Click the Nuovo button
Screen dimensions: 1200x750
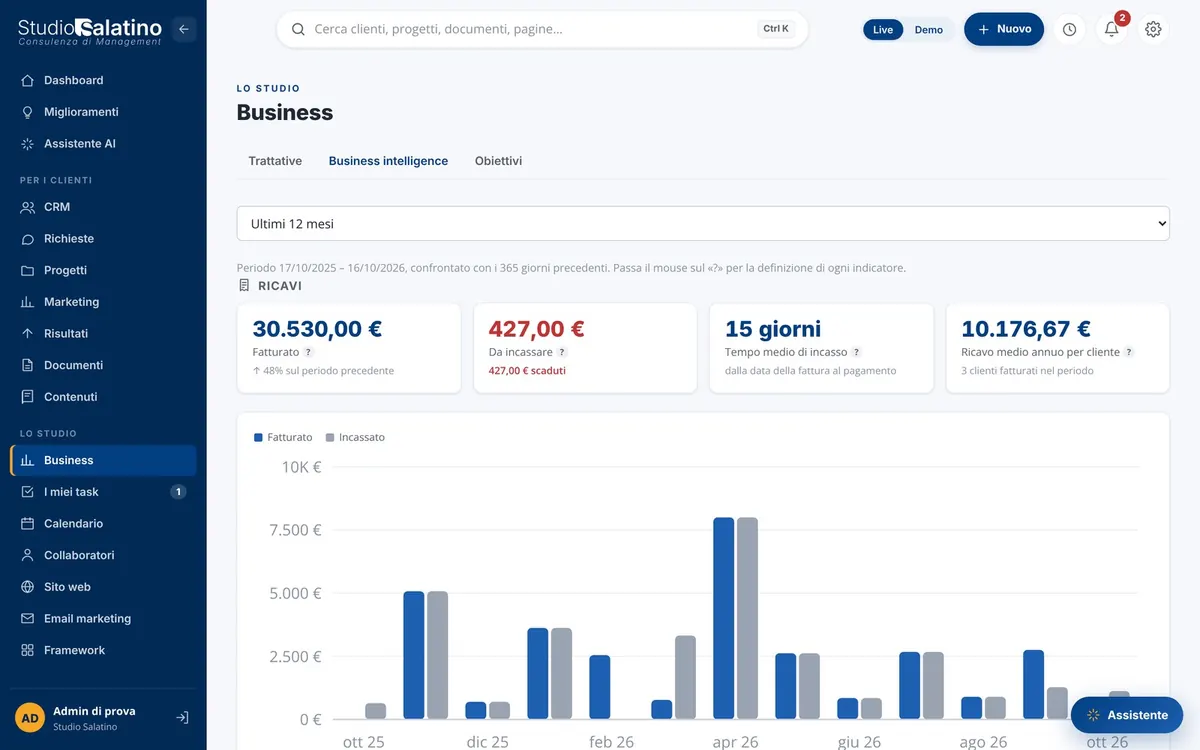(x=1004, y=29)
